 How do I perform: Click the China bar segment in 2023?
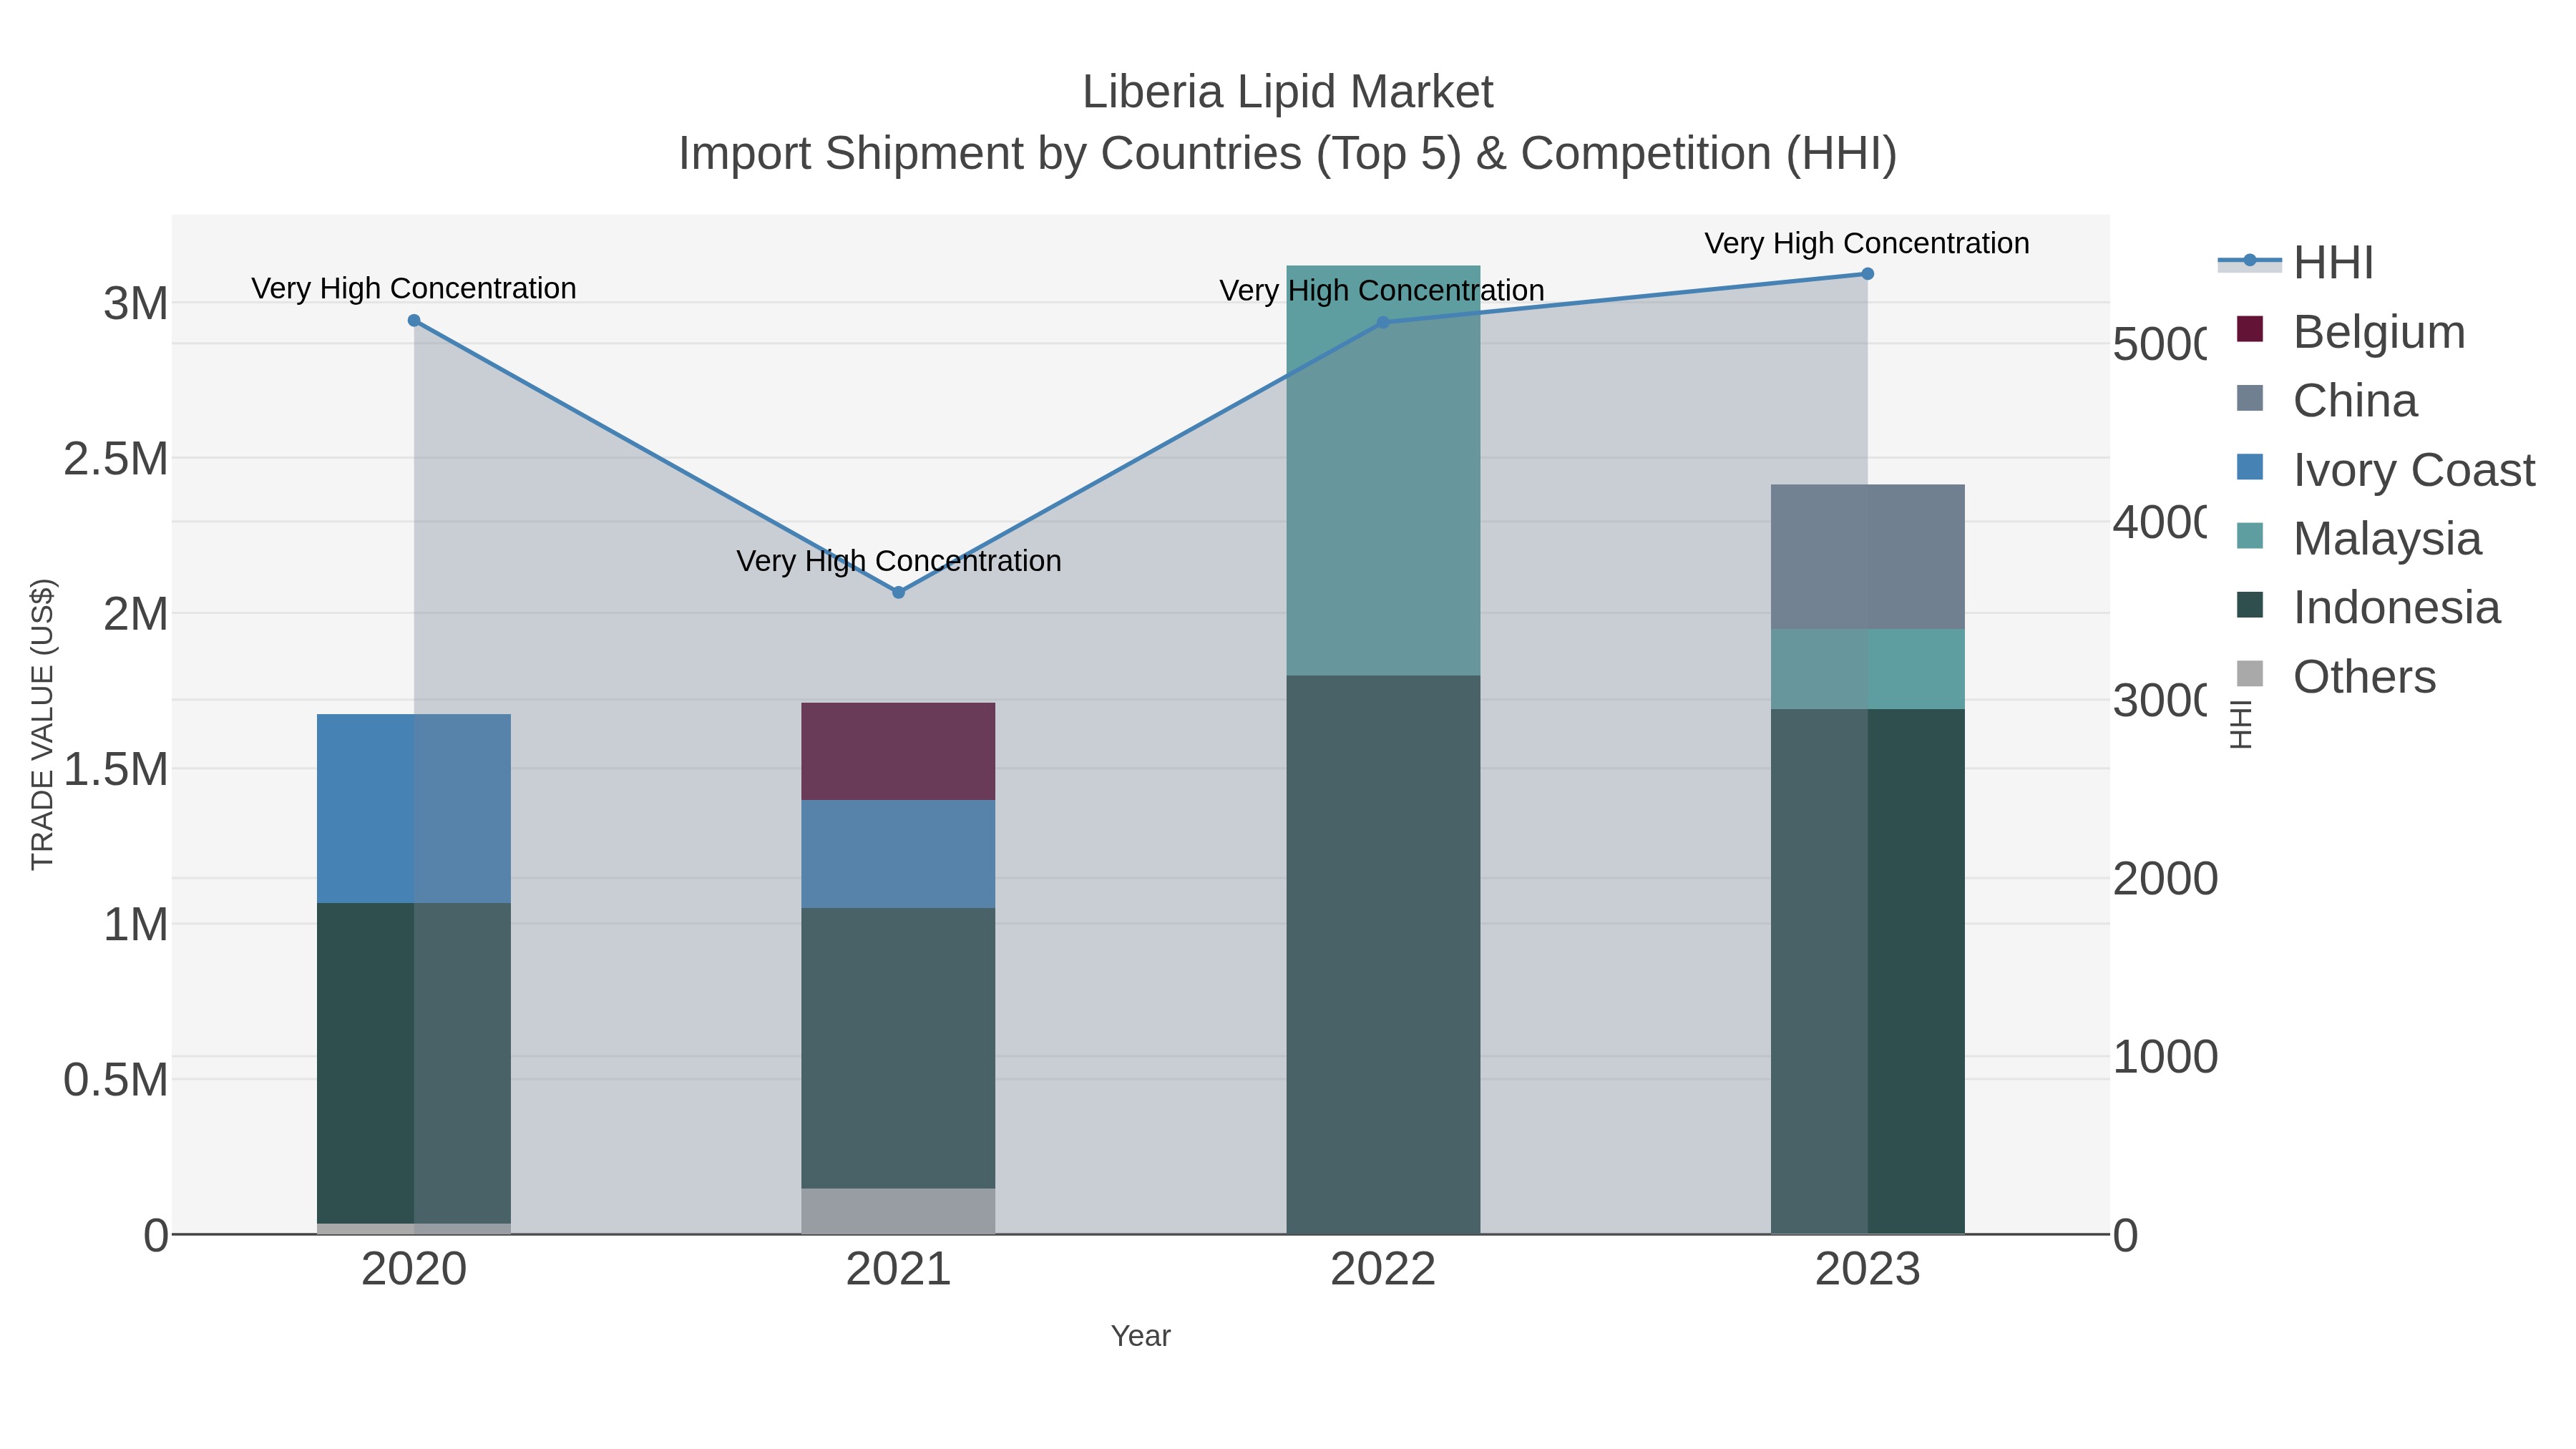coord(1867,557)
